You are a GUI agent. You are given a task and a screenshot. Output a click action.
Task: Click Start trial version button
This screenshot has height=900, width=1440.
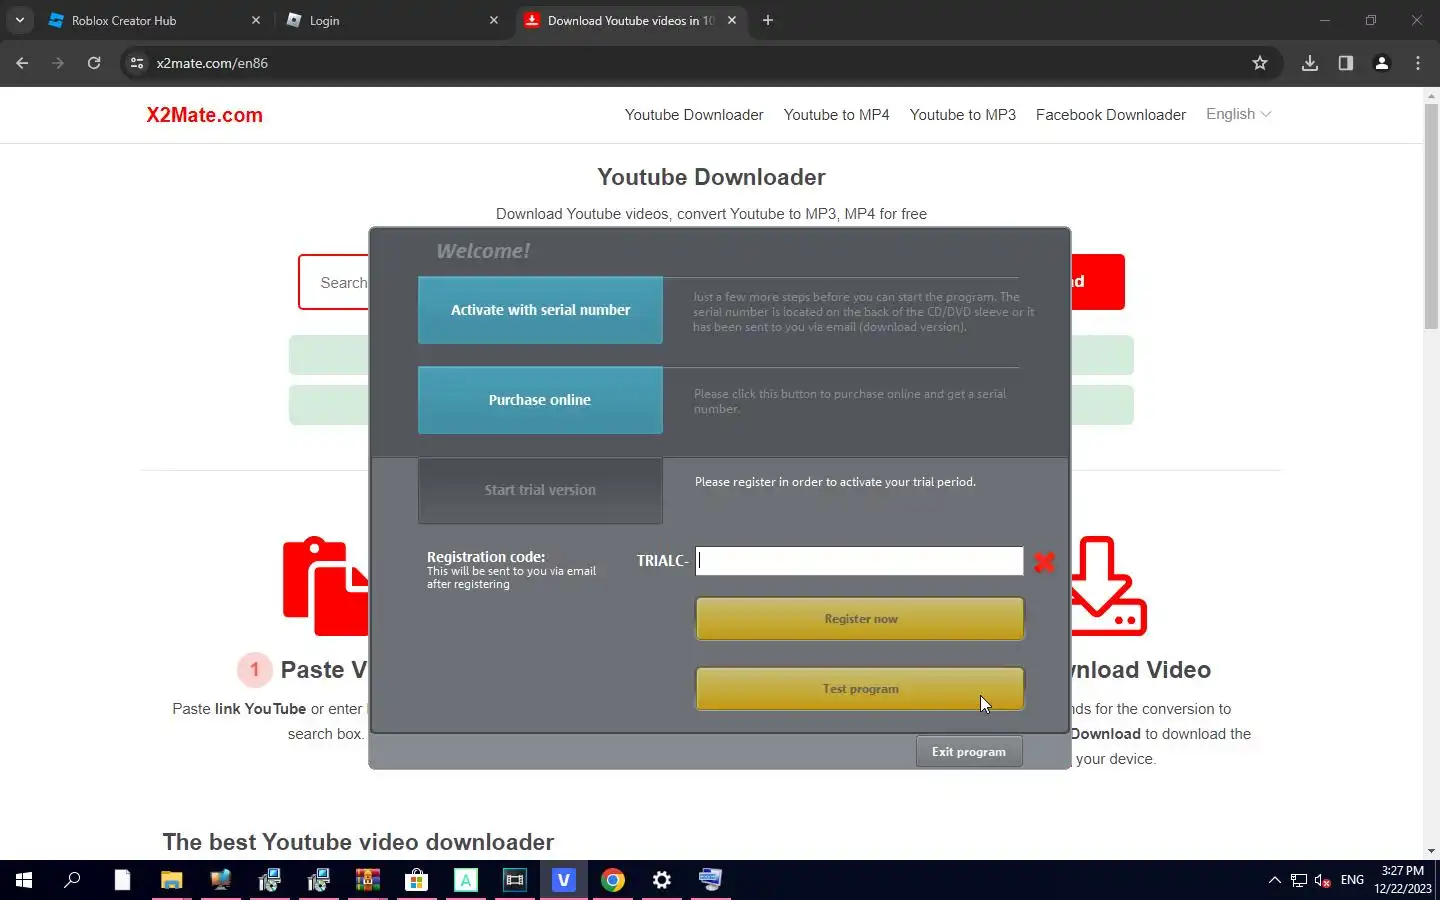(540, 490)
